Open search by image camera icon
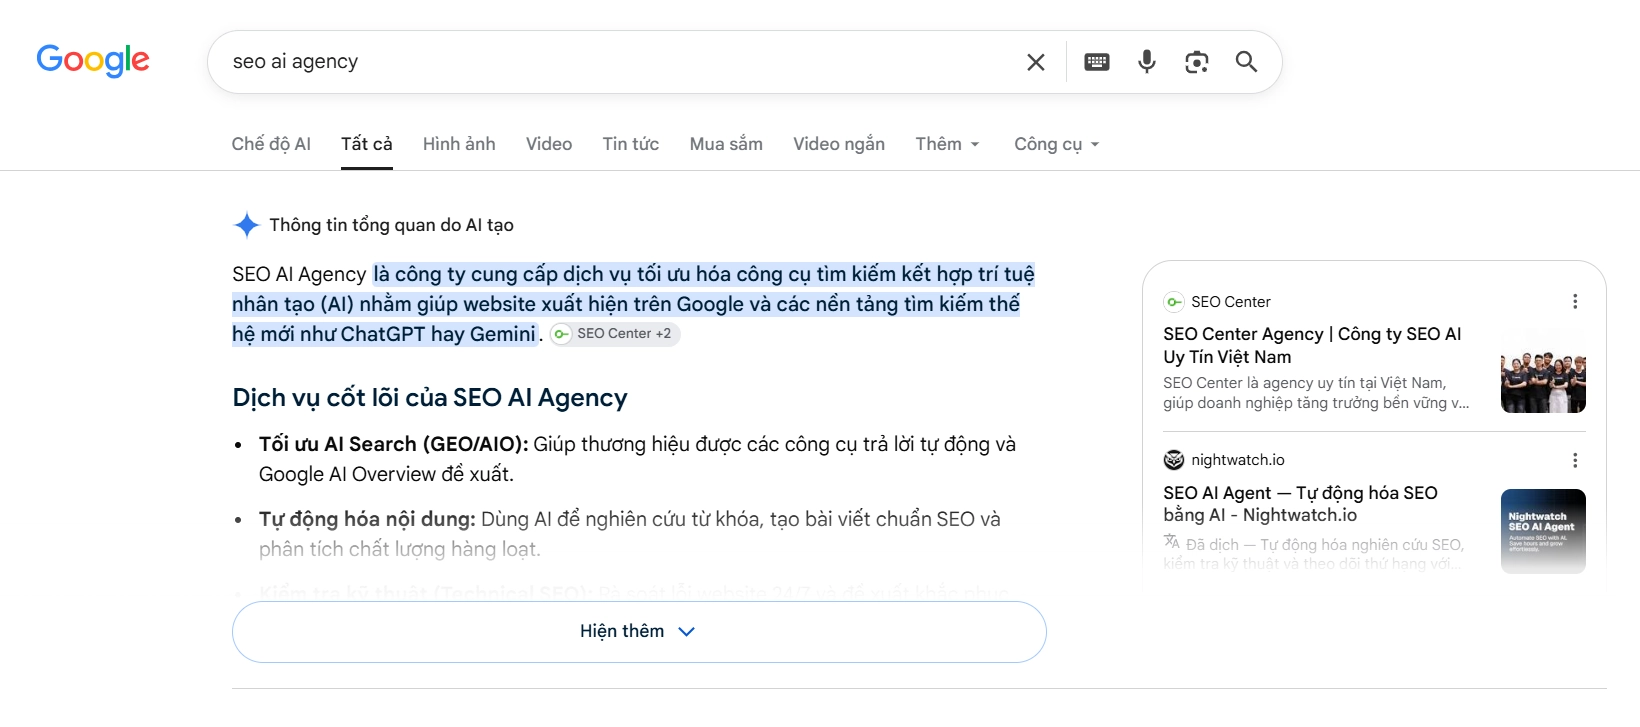 [x=1197, y=62]
